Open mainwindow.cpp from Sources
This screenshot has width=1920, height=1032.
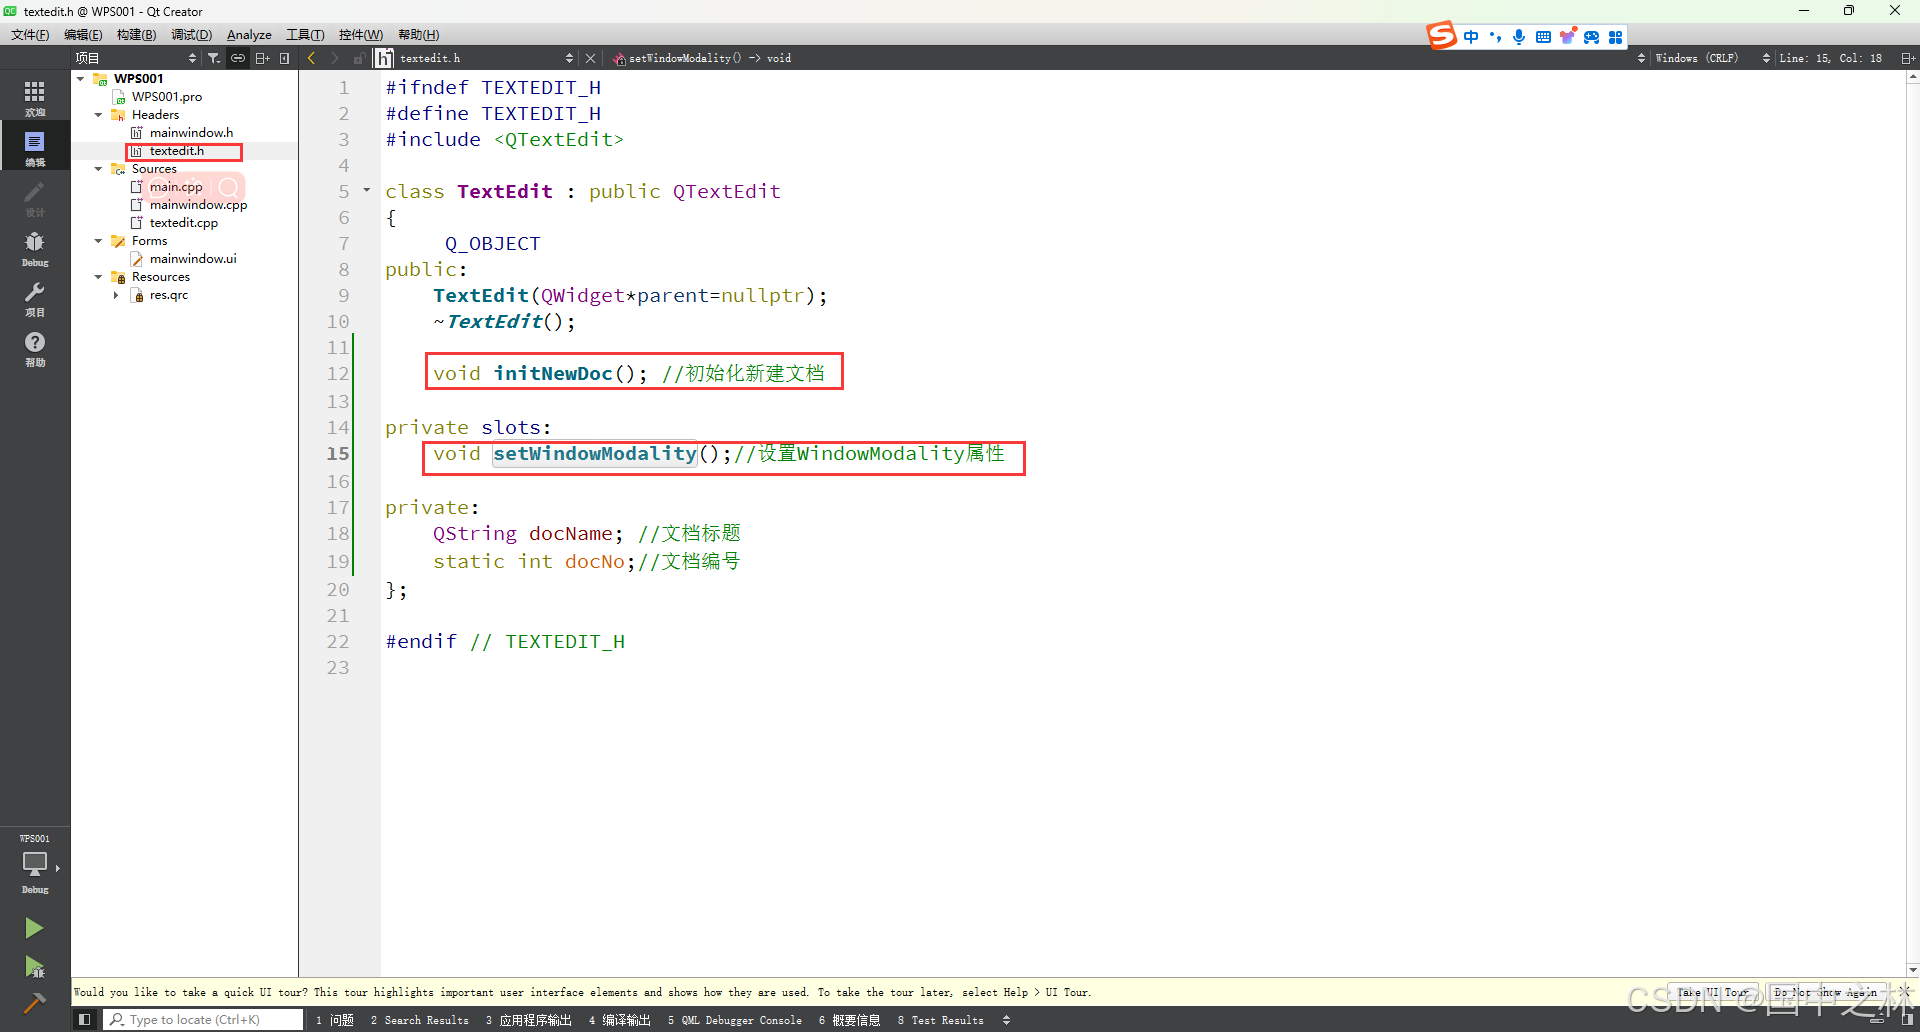click(x=198, y=205)
